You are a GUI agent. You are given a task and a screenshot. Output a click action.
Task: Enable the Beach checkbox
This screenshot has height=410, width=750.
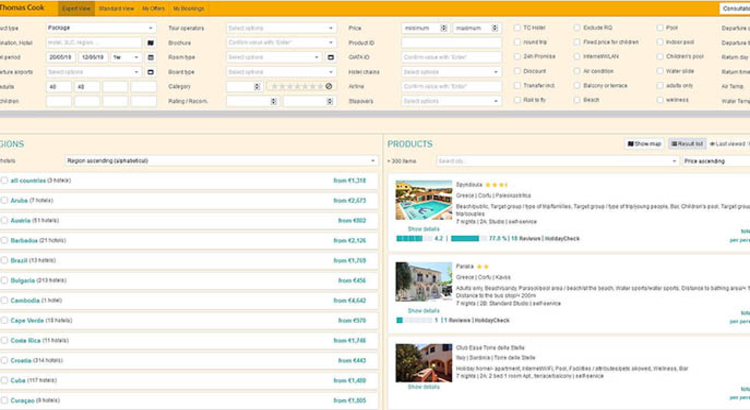click(577, 100)
